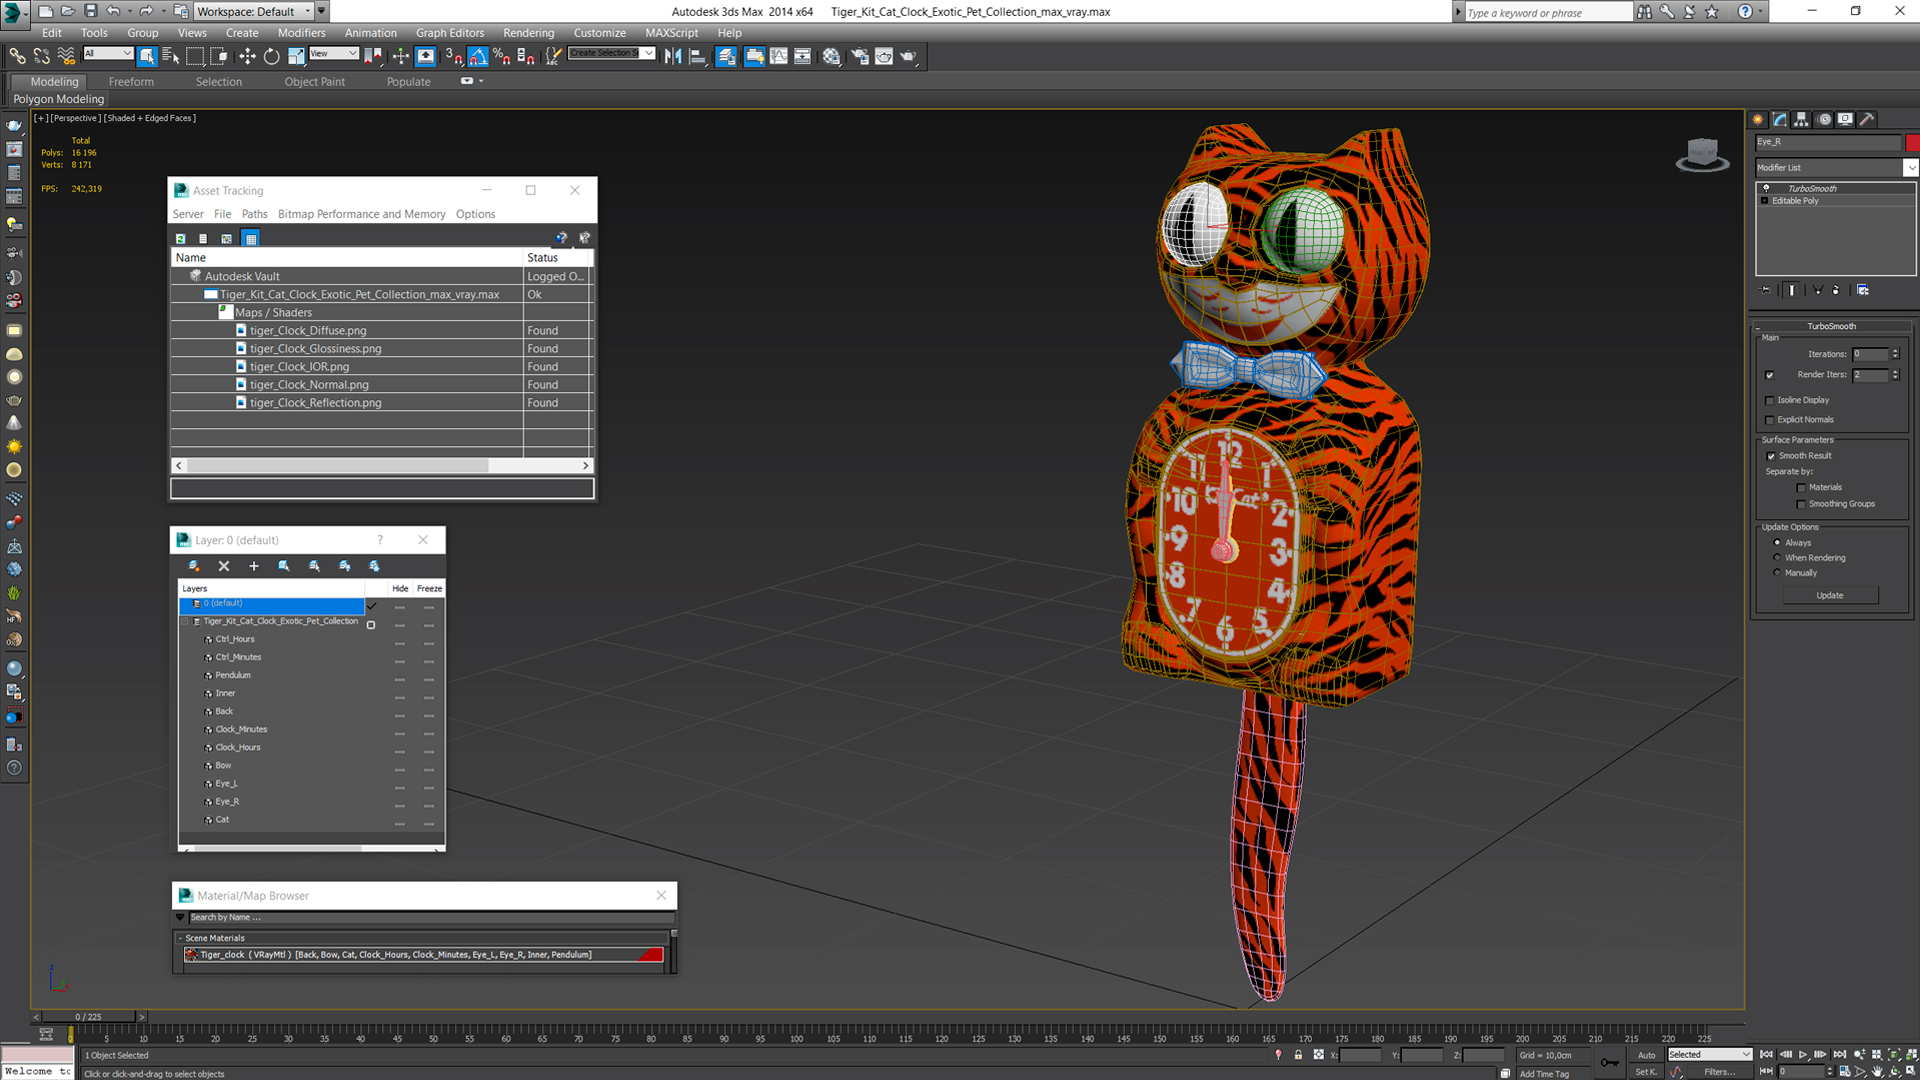Select the Select and Link tool
Screen dimensions: 1920x1080
click(x=17, y=56)
